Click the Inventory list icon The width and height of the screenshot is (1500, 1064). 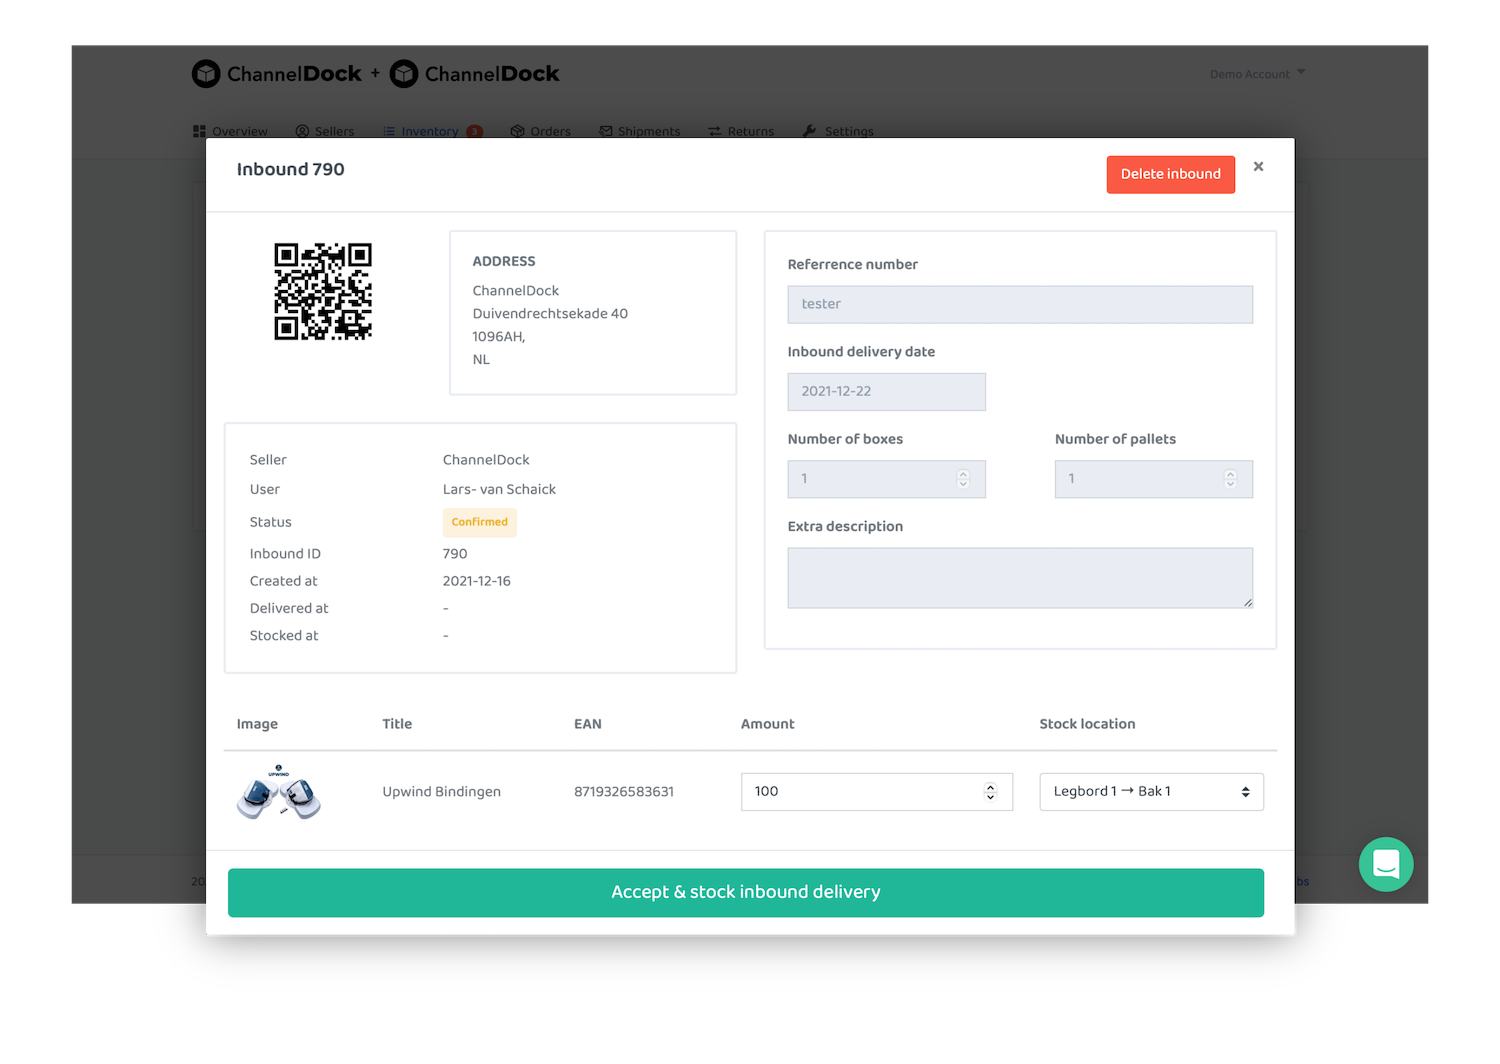pos(389,131)
